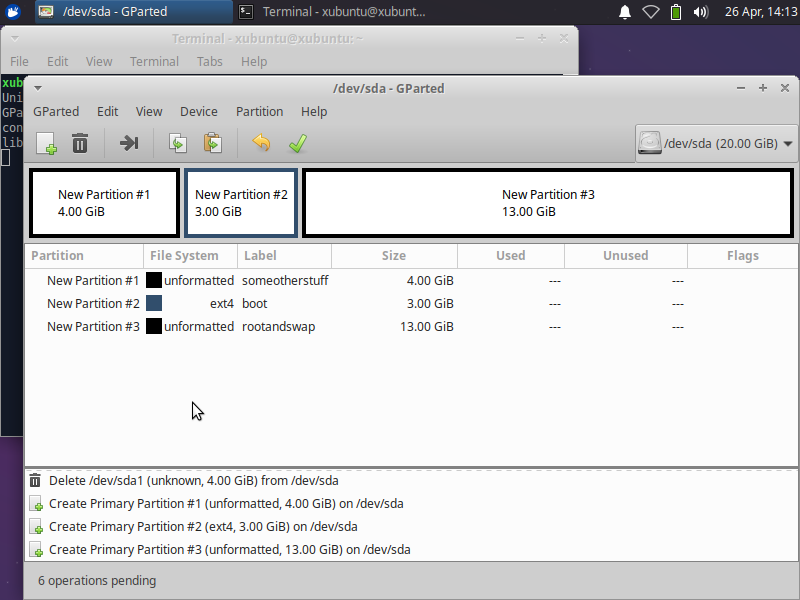Click the 'someotherstuff' label cell
Image resolution: width=800 pixels, height=600 pixels.
coord(285,281)
